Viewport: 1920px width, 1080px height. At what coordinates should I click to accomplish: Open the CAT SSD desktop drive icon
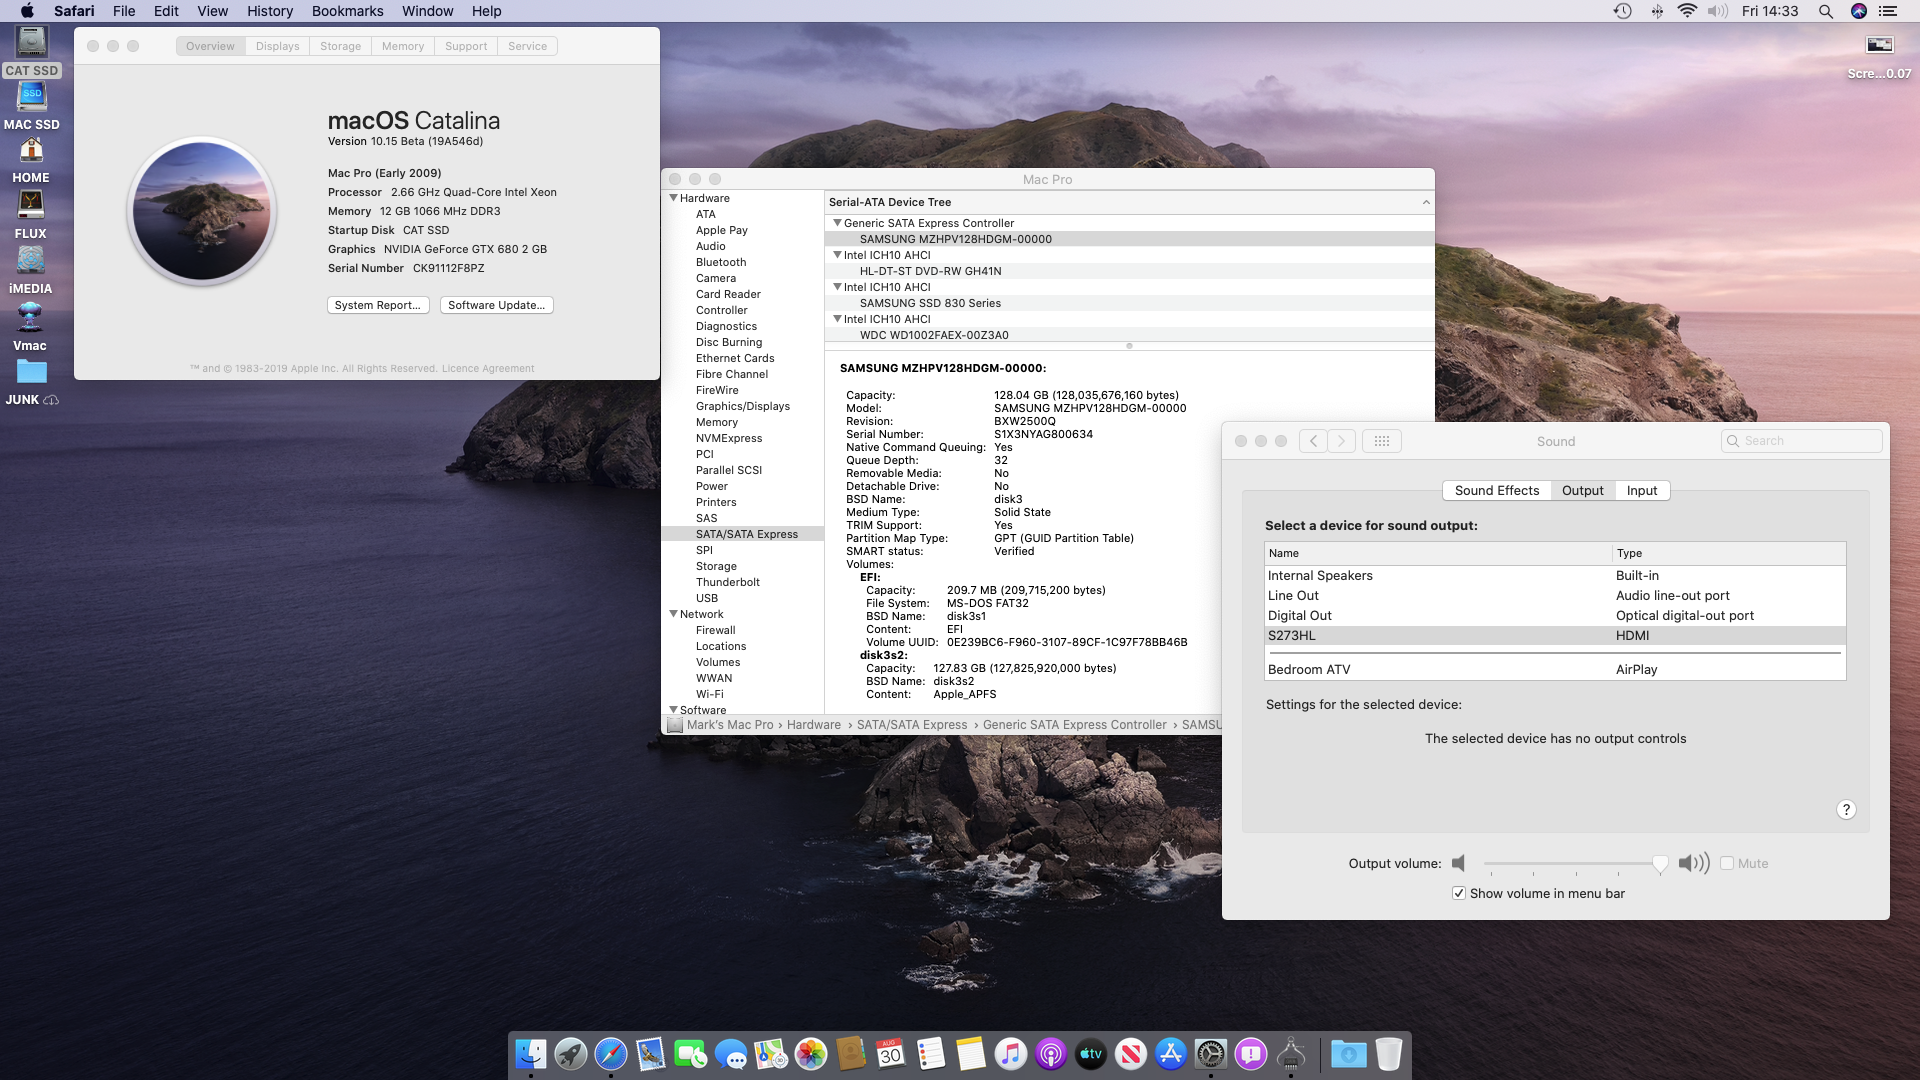[x=31, y=43]
